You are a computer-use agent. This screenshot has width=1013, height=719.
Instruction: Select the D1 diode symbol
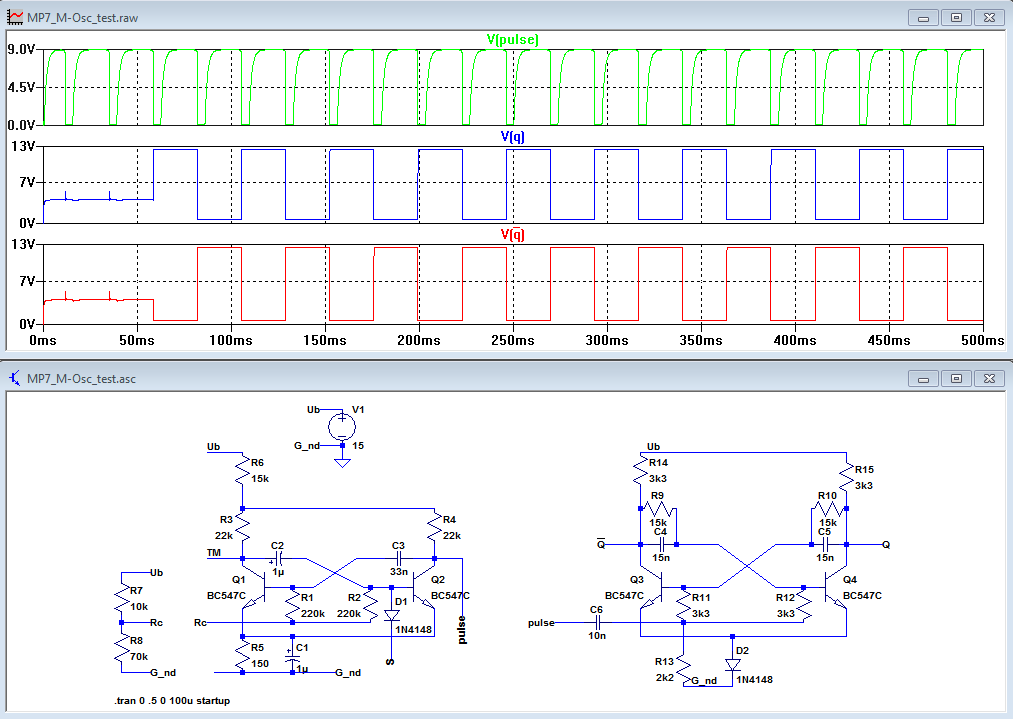(392, 616)
